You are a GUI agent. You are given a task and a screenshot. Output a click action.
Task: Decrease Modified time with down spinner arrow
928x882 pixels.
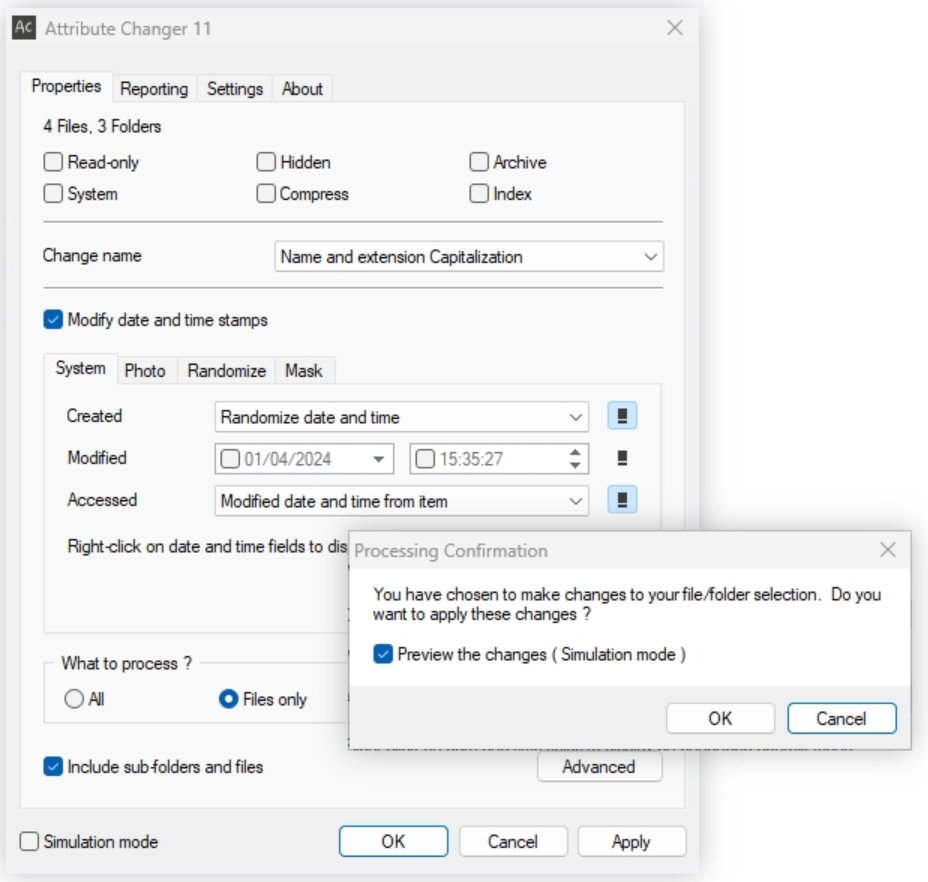click(575, 466)
